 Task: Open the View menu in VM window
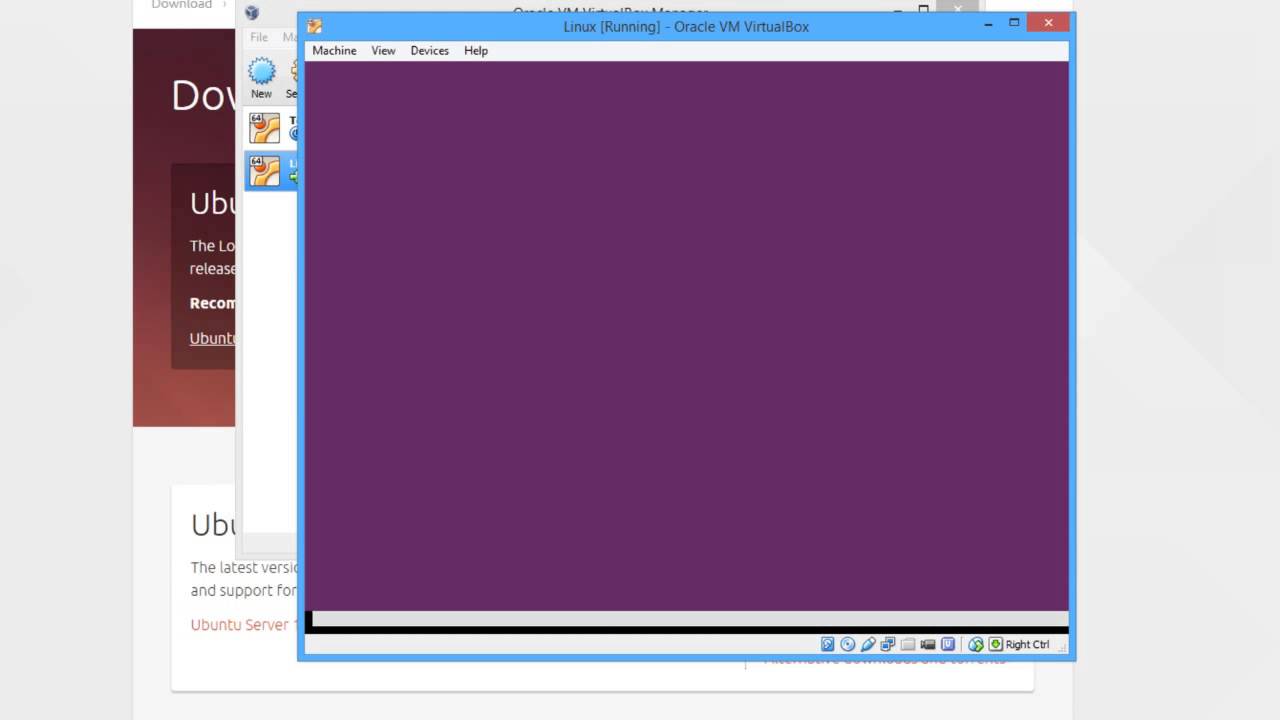[x=383, y=50]
